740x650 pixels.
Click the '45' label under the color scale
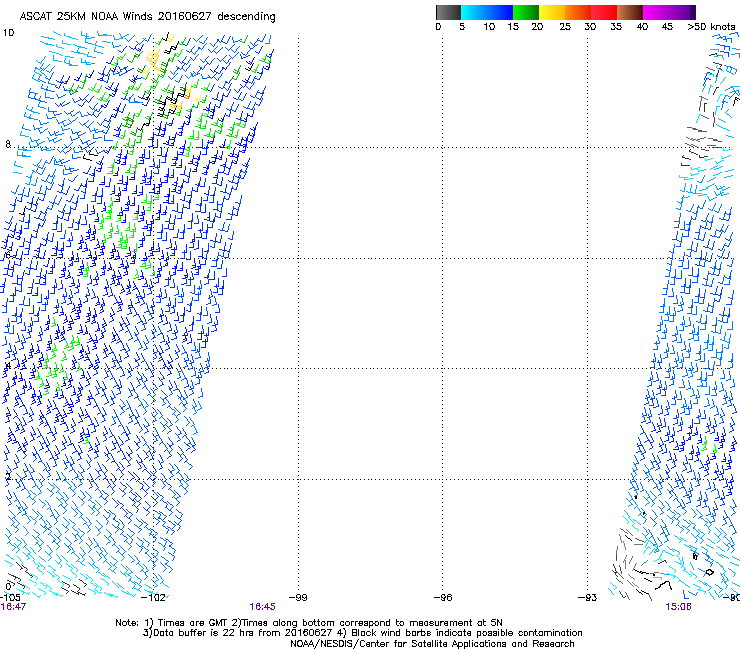pyautogui.click(x=667, y=27)
